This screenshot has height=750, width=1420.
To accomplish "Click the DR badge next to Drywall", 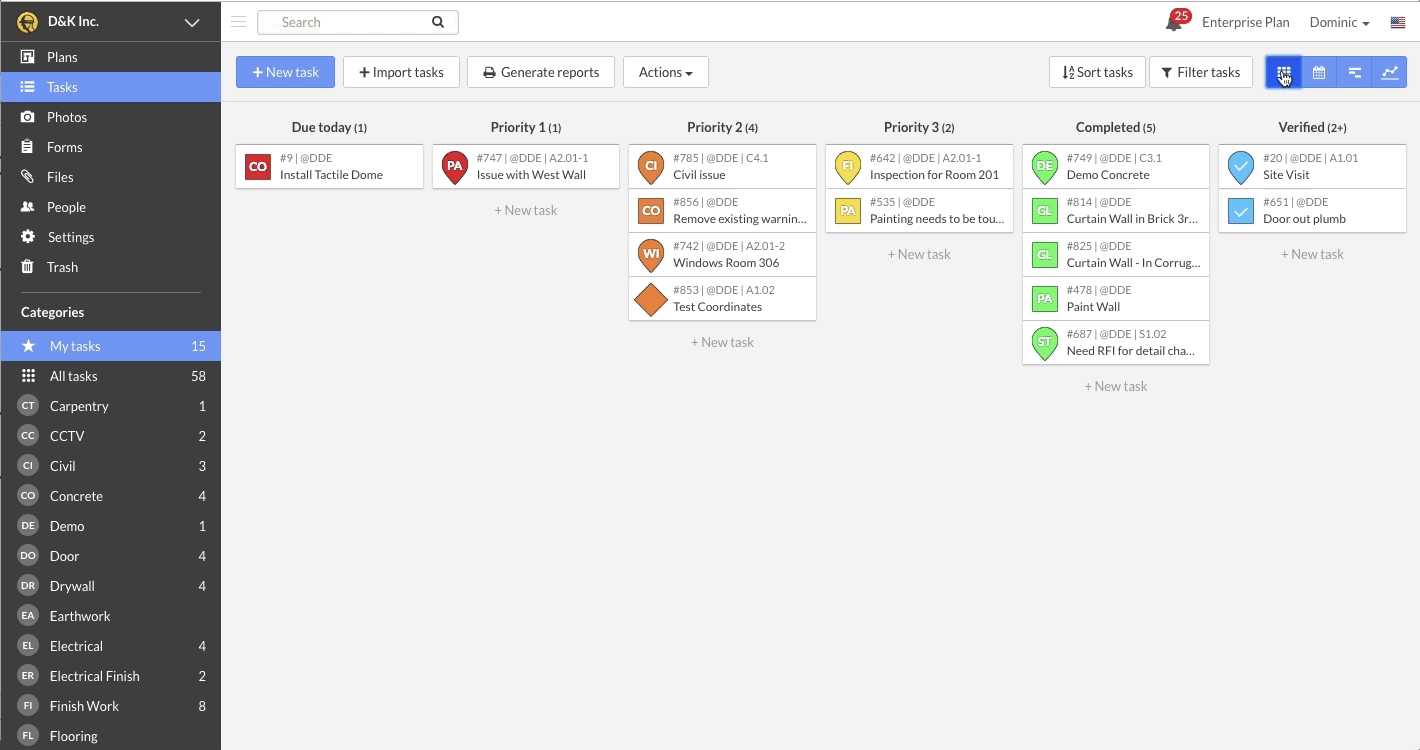I will 28,586.
